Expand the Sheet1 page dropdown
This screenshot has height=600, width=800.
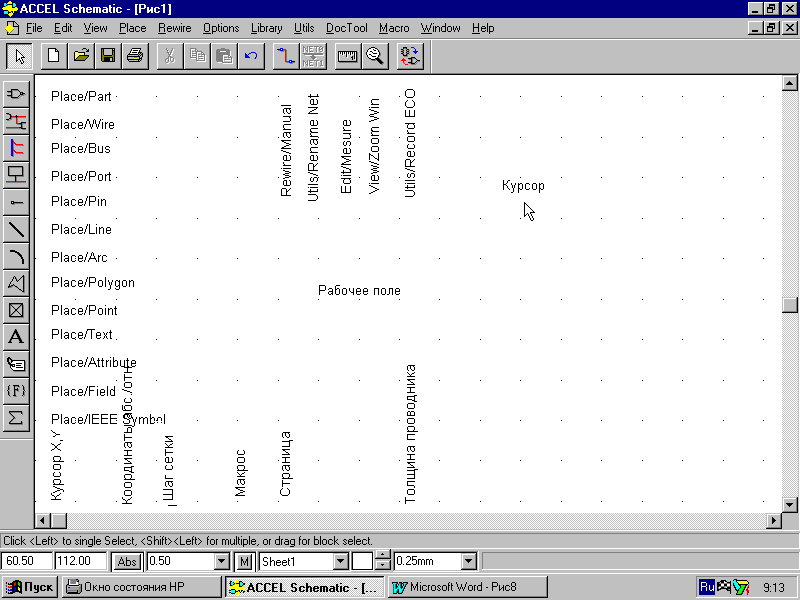pyautogui.click(x=340, y=562)
